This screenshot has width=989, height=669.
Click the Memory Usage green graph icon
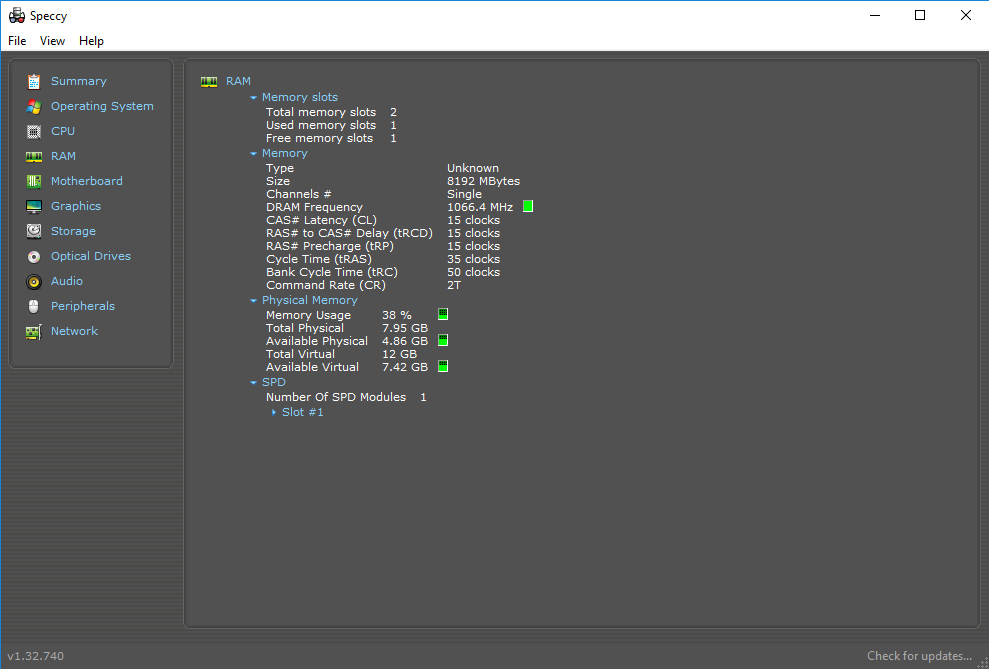[x=443, y=314]
